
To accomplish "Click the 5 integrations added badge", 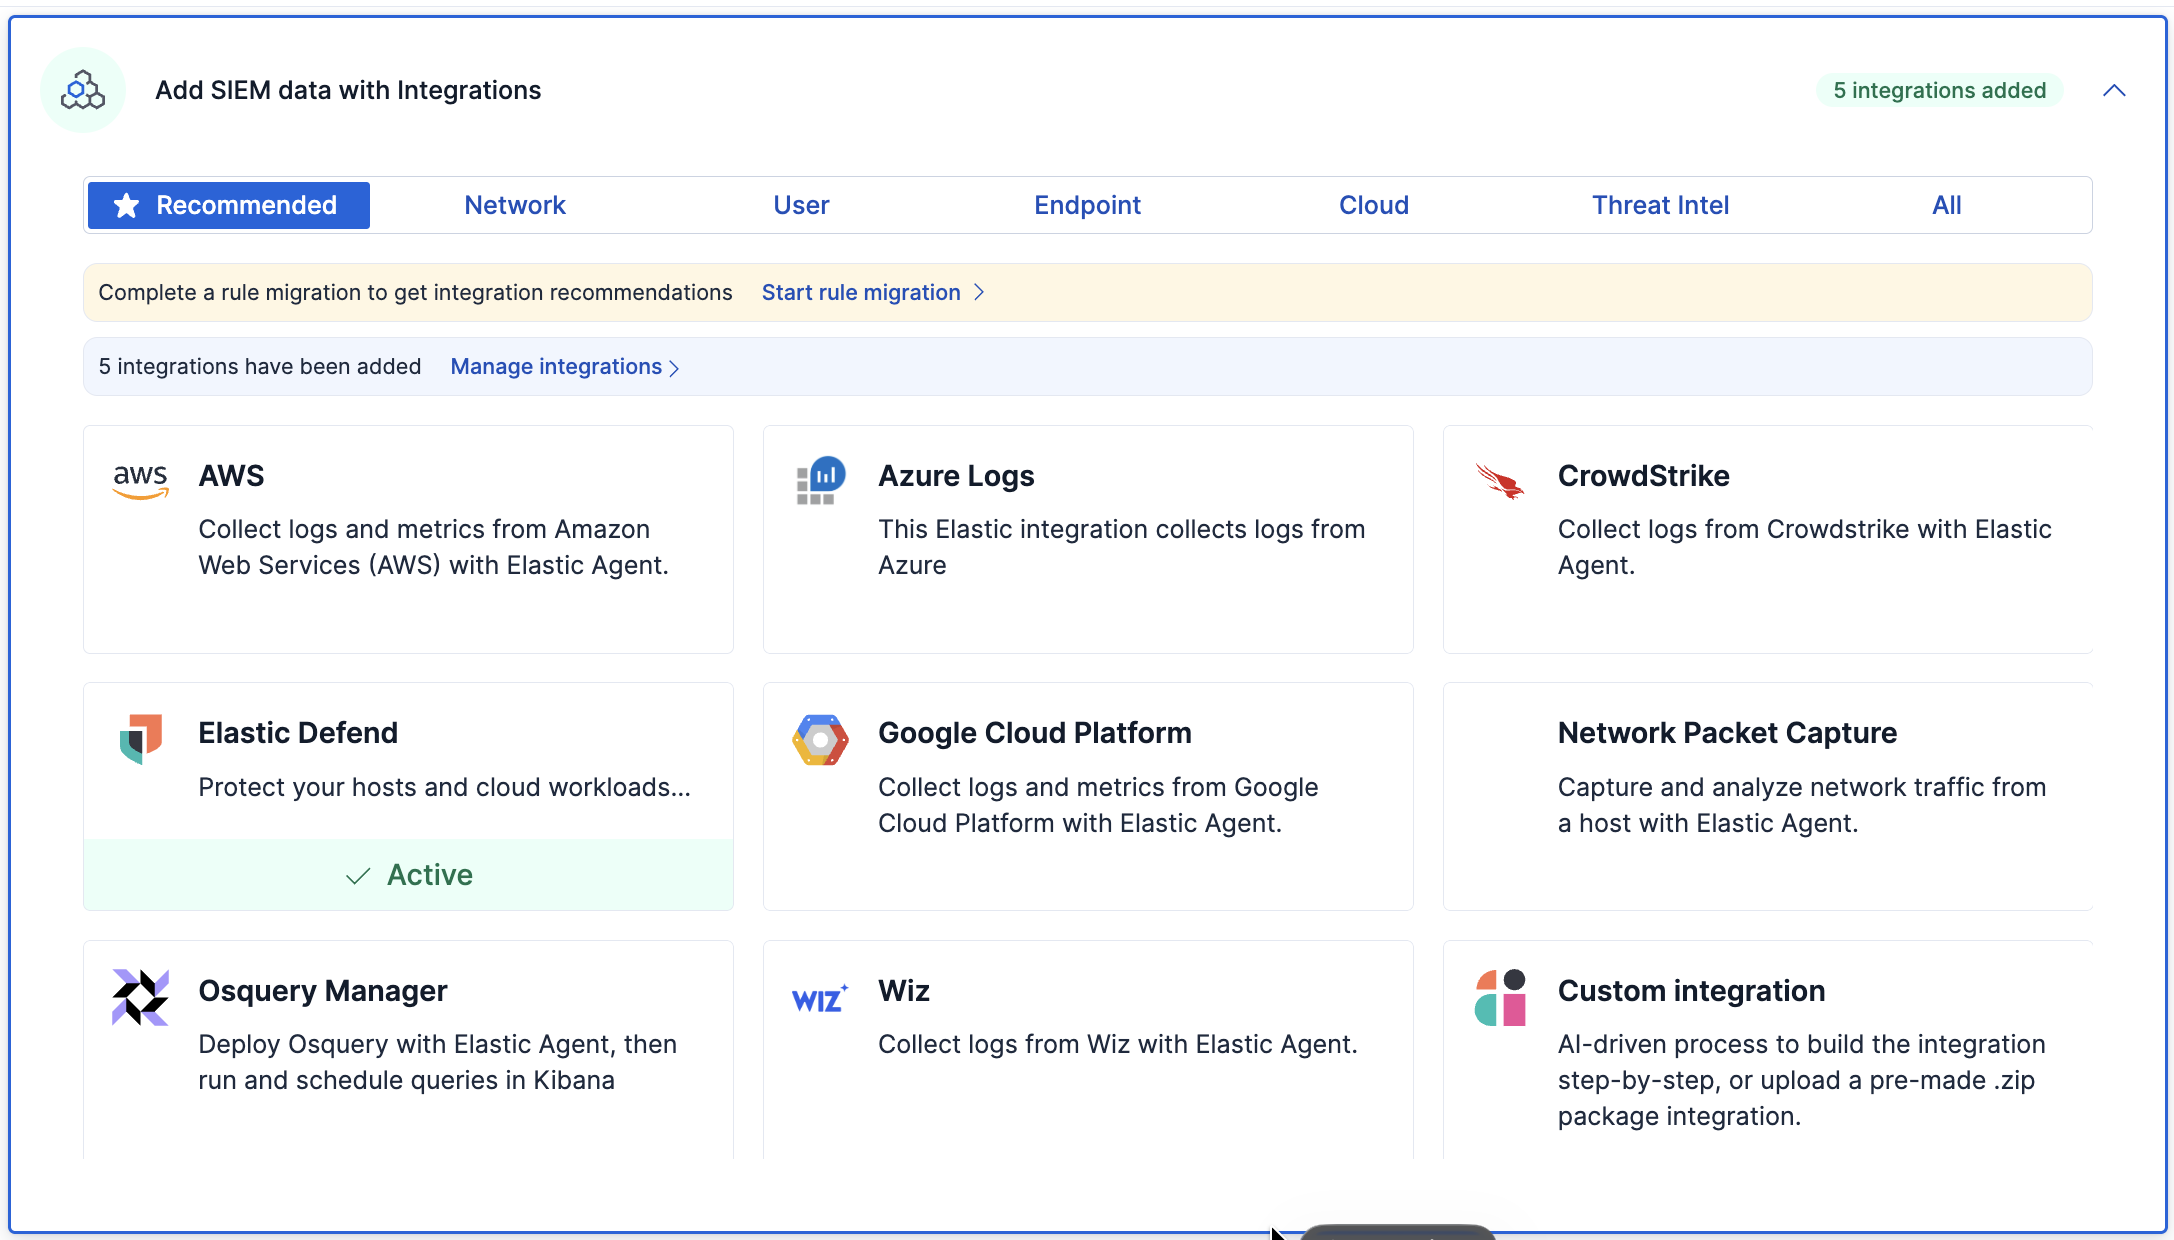I will point(1939,90).
